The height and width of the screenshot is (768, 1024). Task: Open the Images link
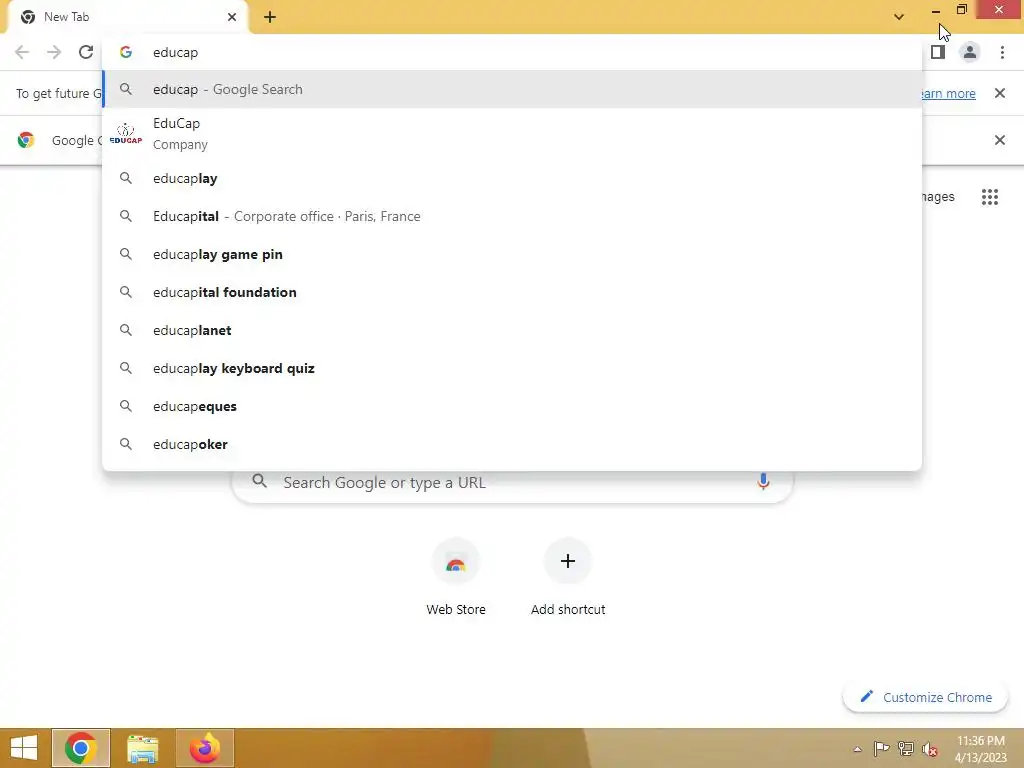pos(938,197)
